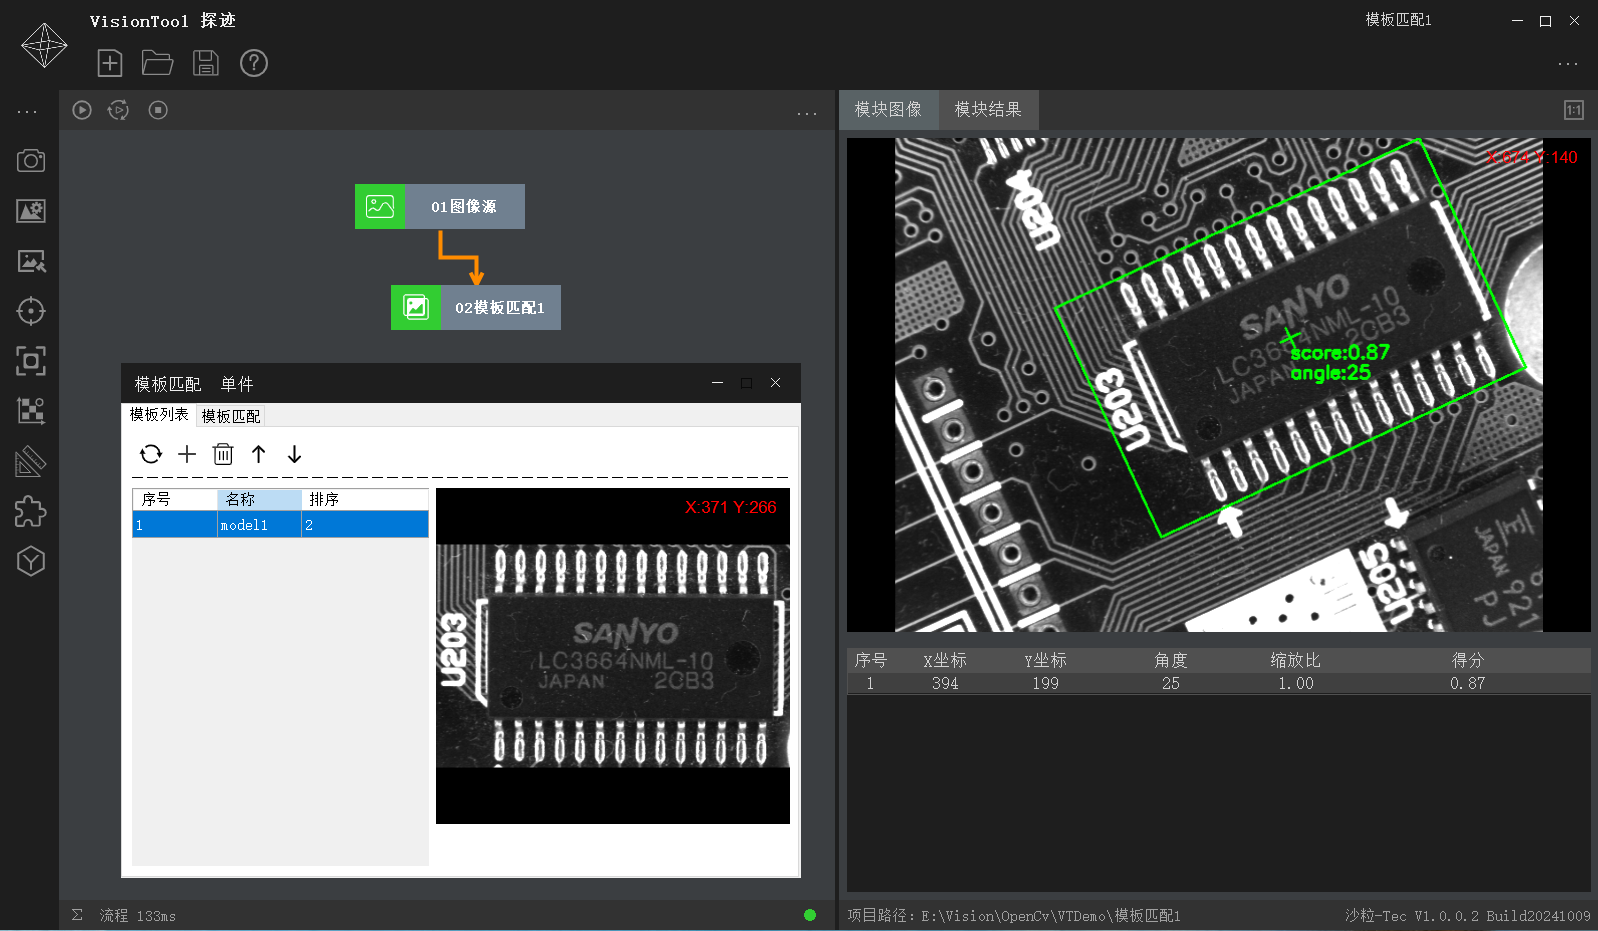Stop the flow execution icon
This screenshot has height=931, width=1598.
[x=158, y=110]
